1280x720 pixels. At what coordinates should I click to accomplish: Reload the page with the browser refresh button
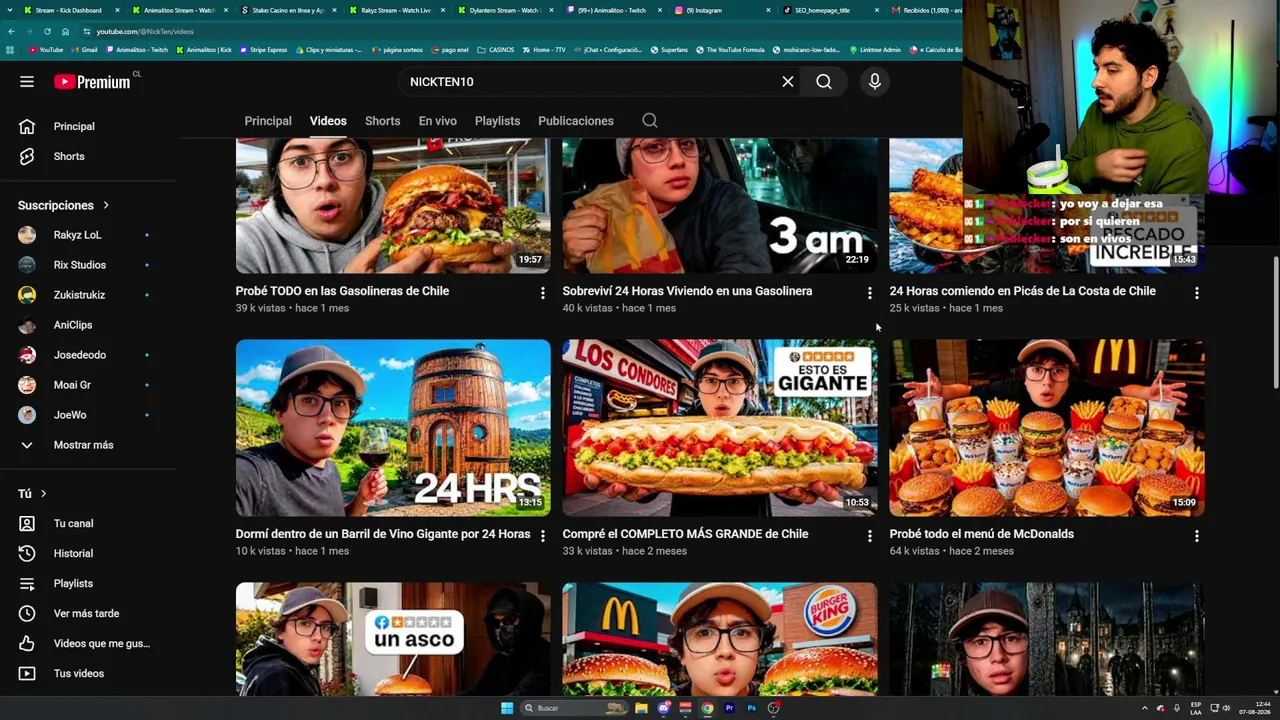(x=47, y=31)
